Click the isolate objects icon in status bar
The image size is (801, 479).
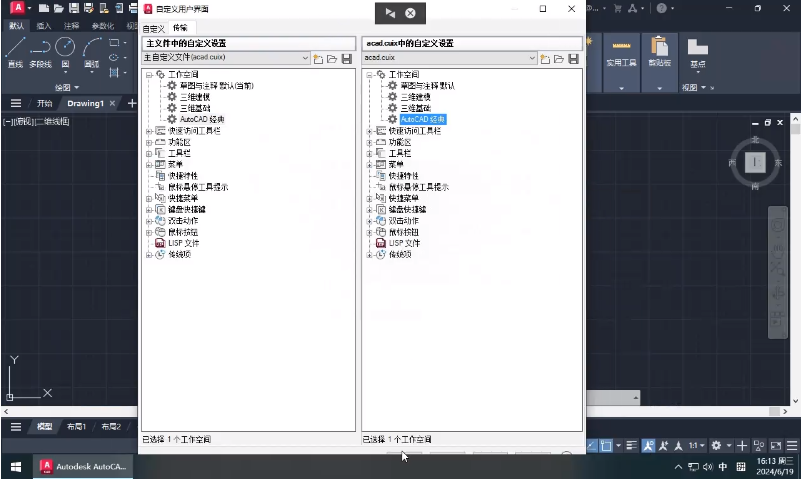point(759,445)
